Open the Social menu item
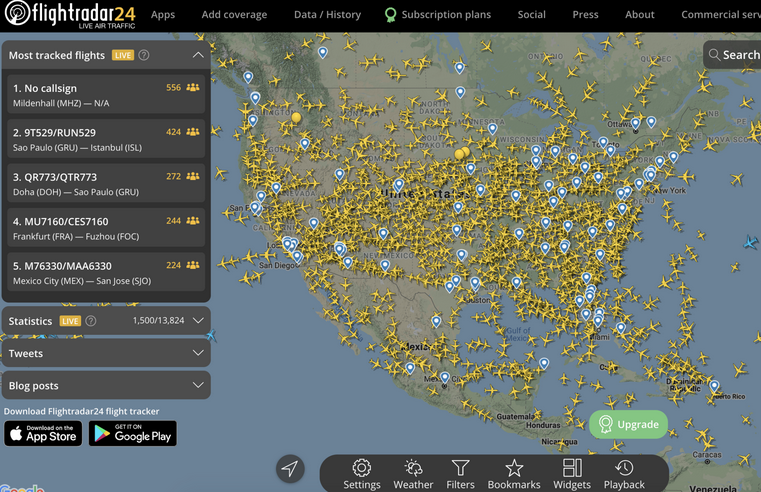This screenshot has width=761, height=492. (x=531, y=15)
